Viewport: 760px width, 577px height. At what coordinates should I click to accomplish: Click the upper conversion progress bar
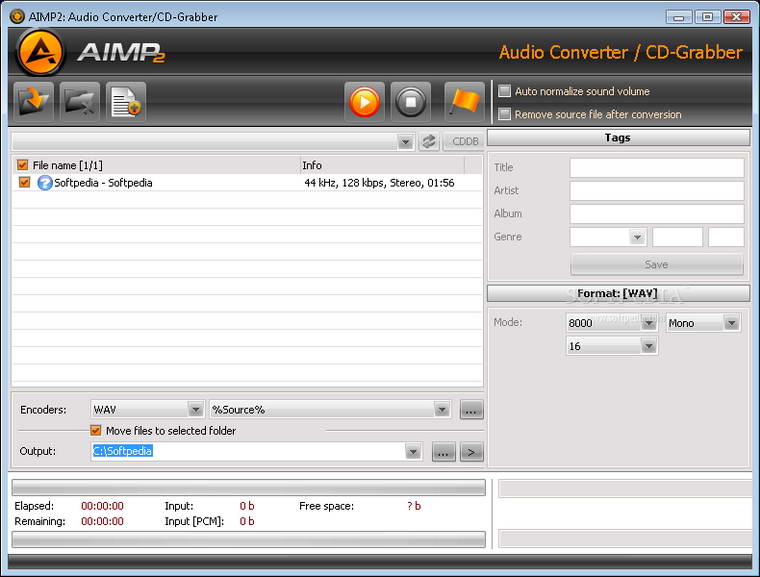point(249,487)
